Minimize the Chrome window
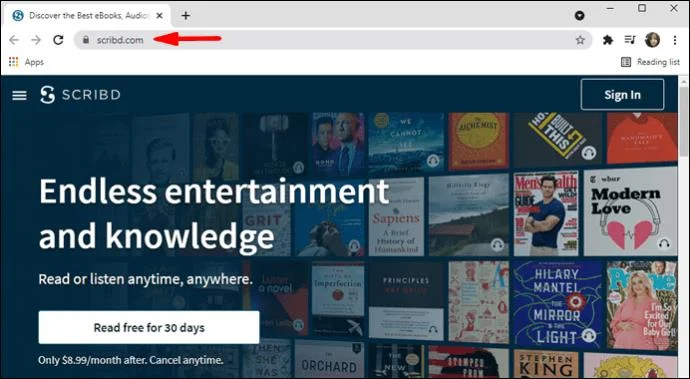690x379 pixels. coord(610,8)
